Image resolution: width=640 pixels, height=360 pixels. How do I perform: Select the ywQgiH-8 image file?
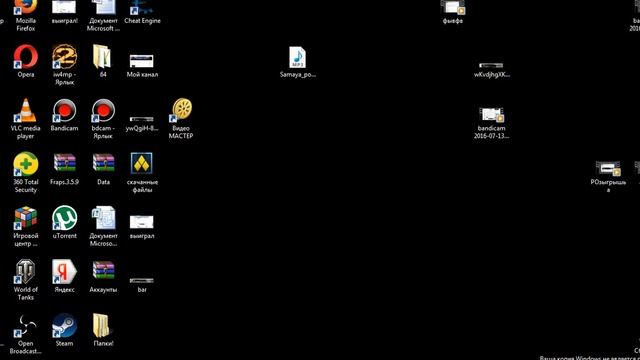click(x=142, y=124)
